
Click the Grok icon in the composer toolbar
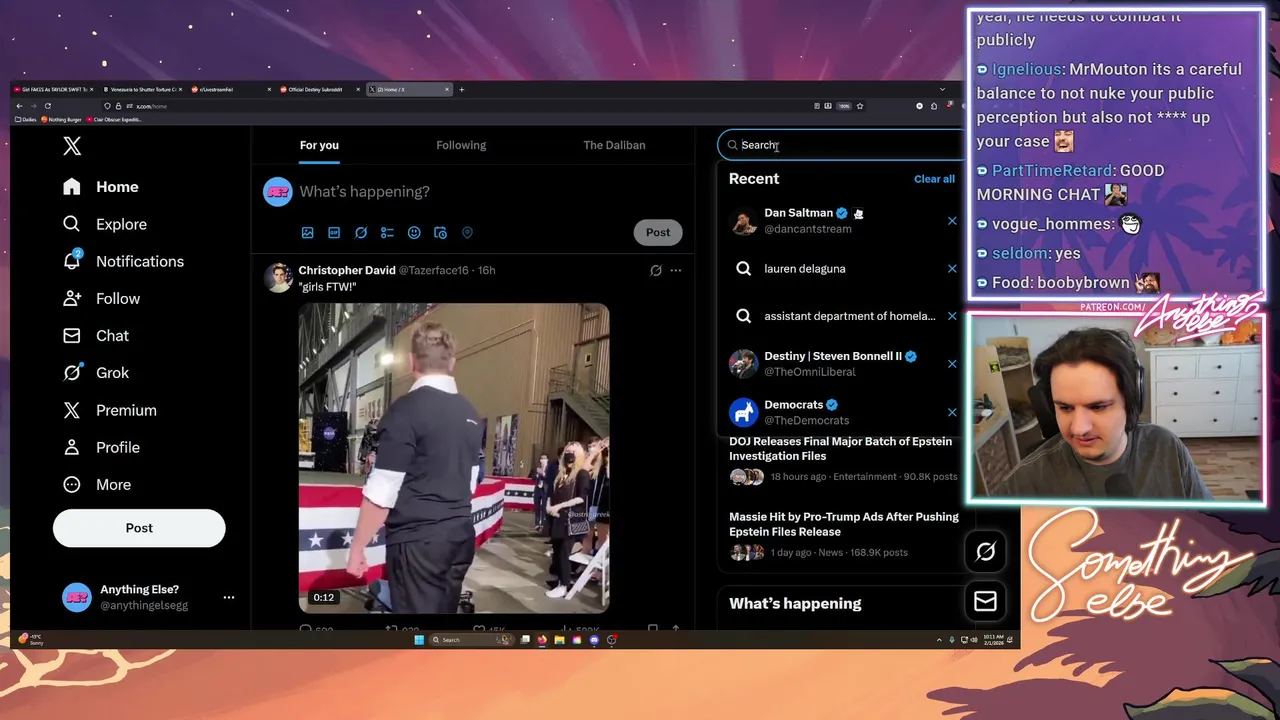[361, 232]
